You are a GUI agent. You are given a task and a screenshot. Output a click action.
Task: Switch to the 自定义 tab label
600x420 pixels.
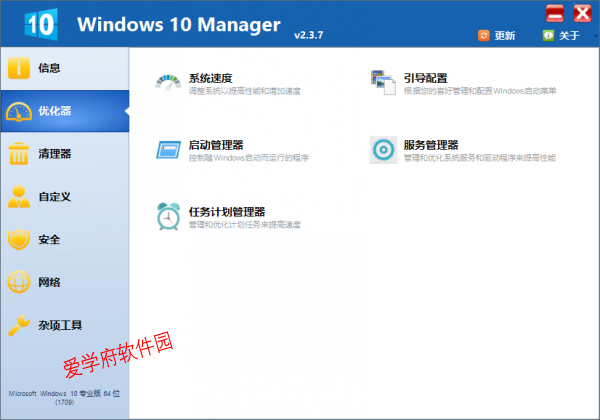coord(55,197)
